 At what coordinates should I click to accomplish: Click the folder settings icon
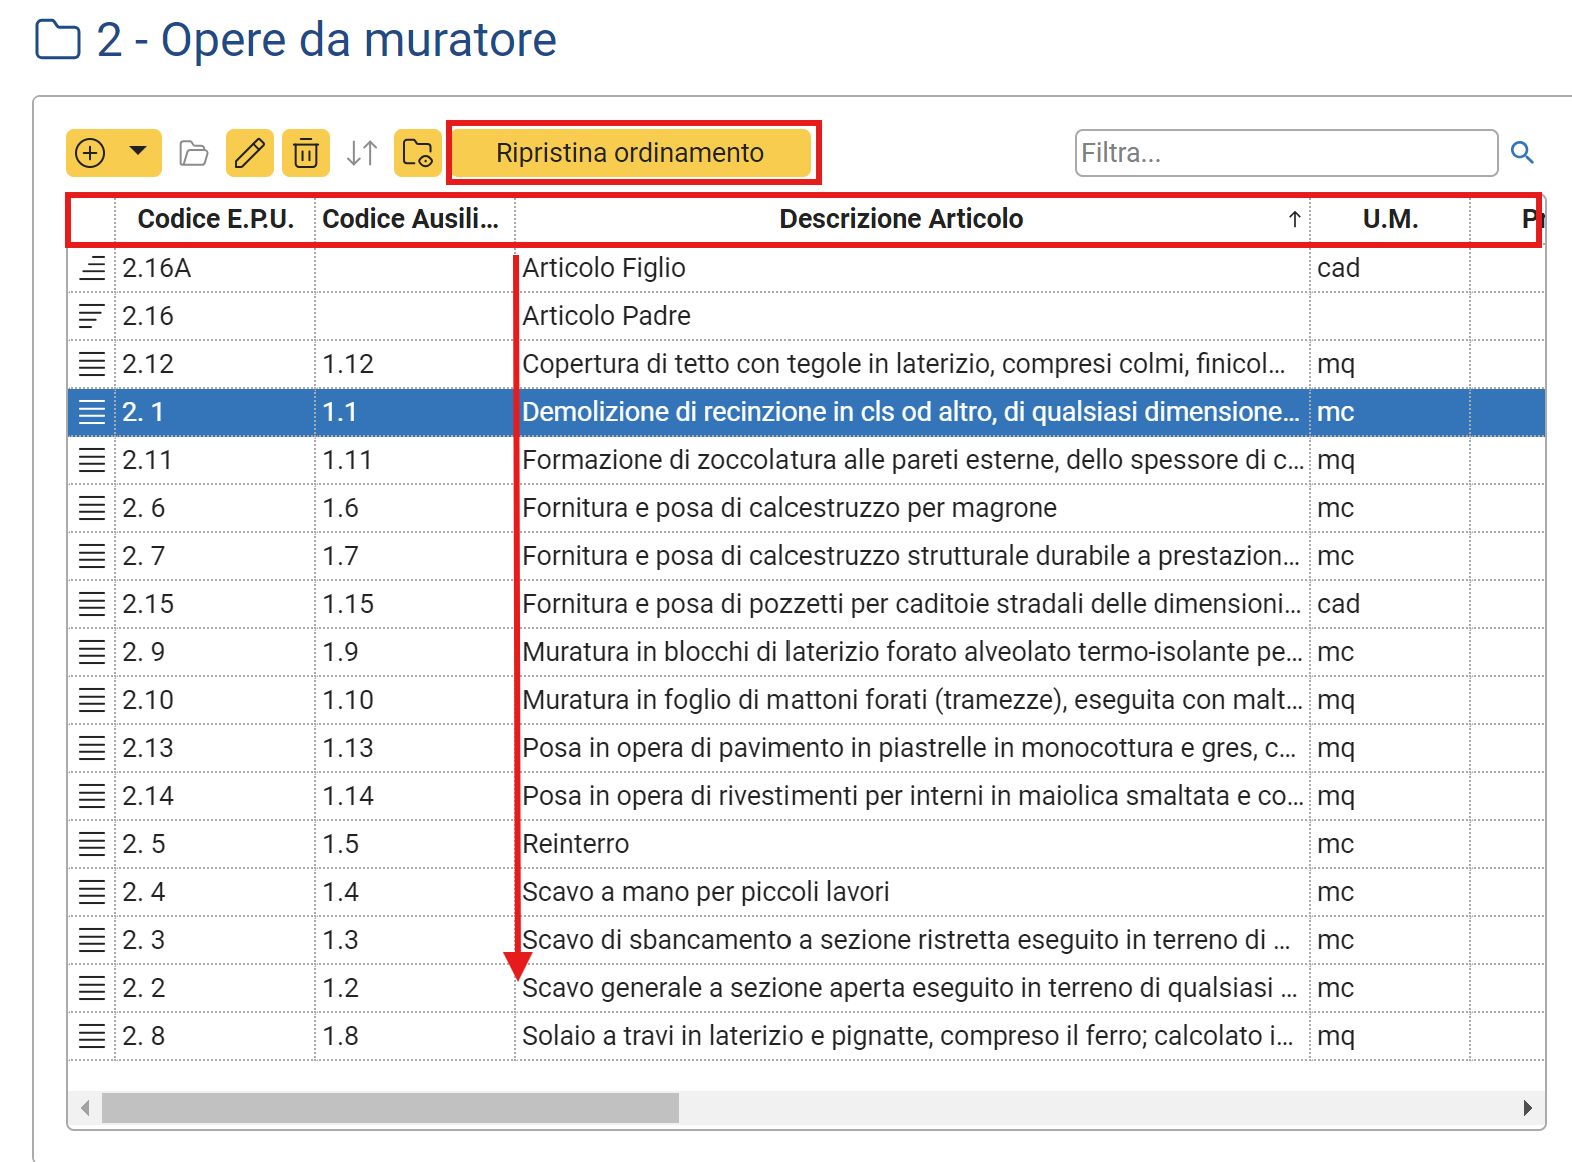tap(417, 153)
